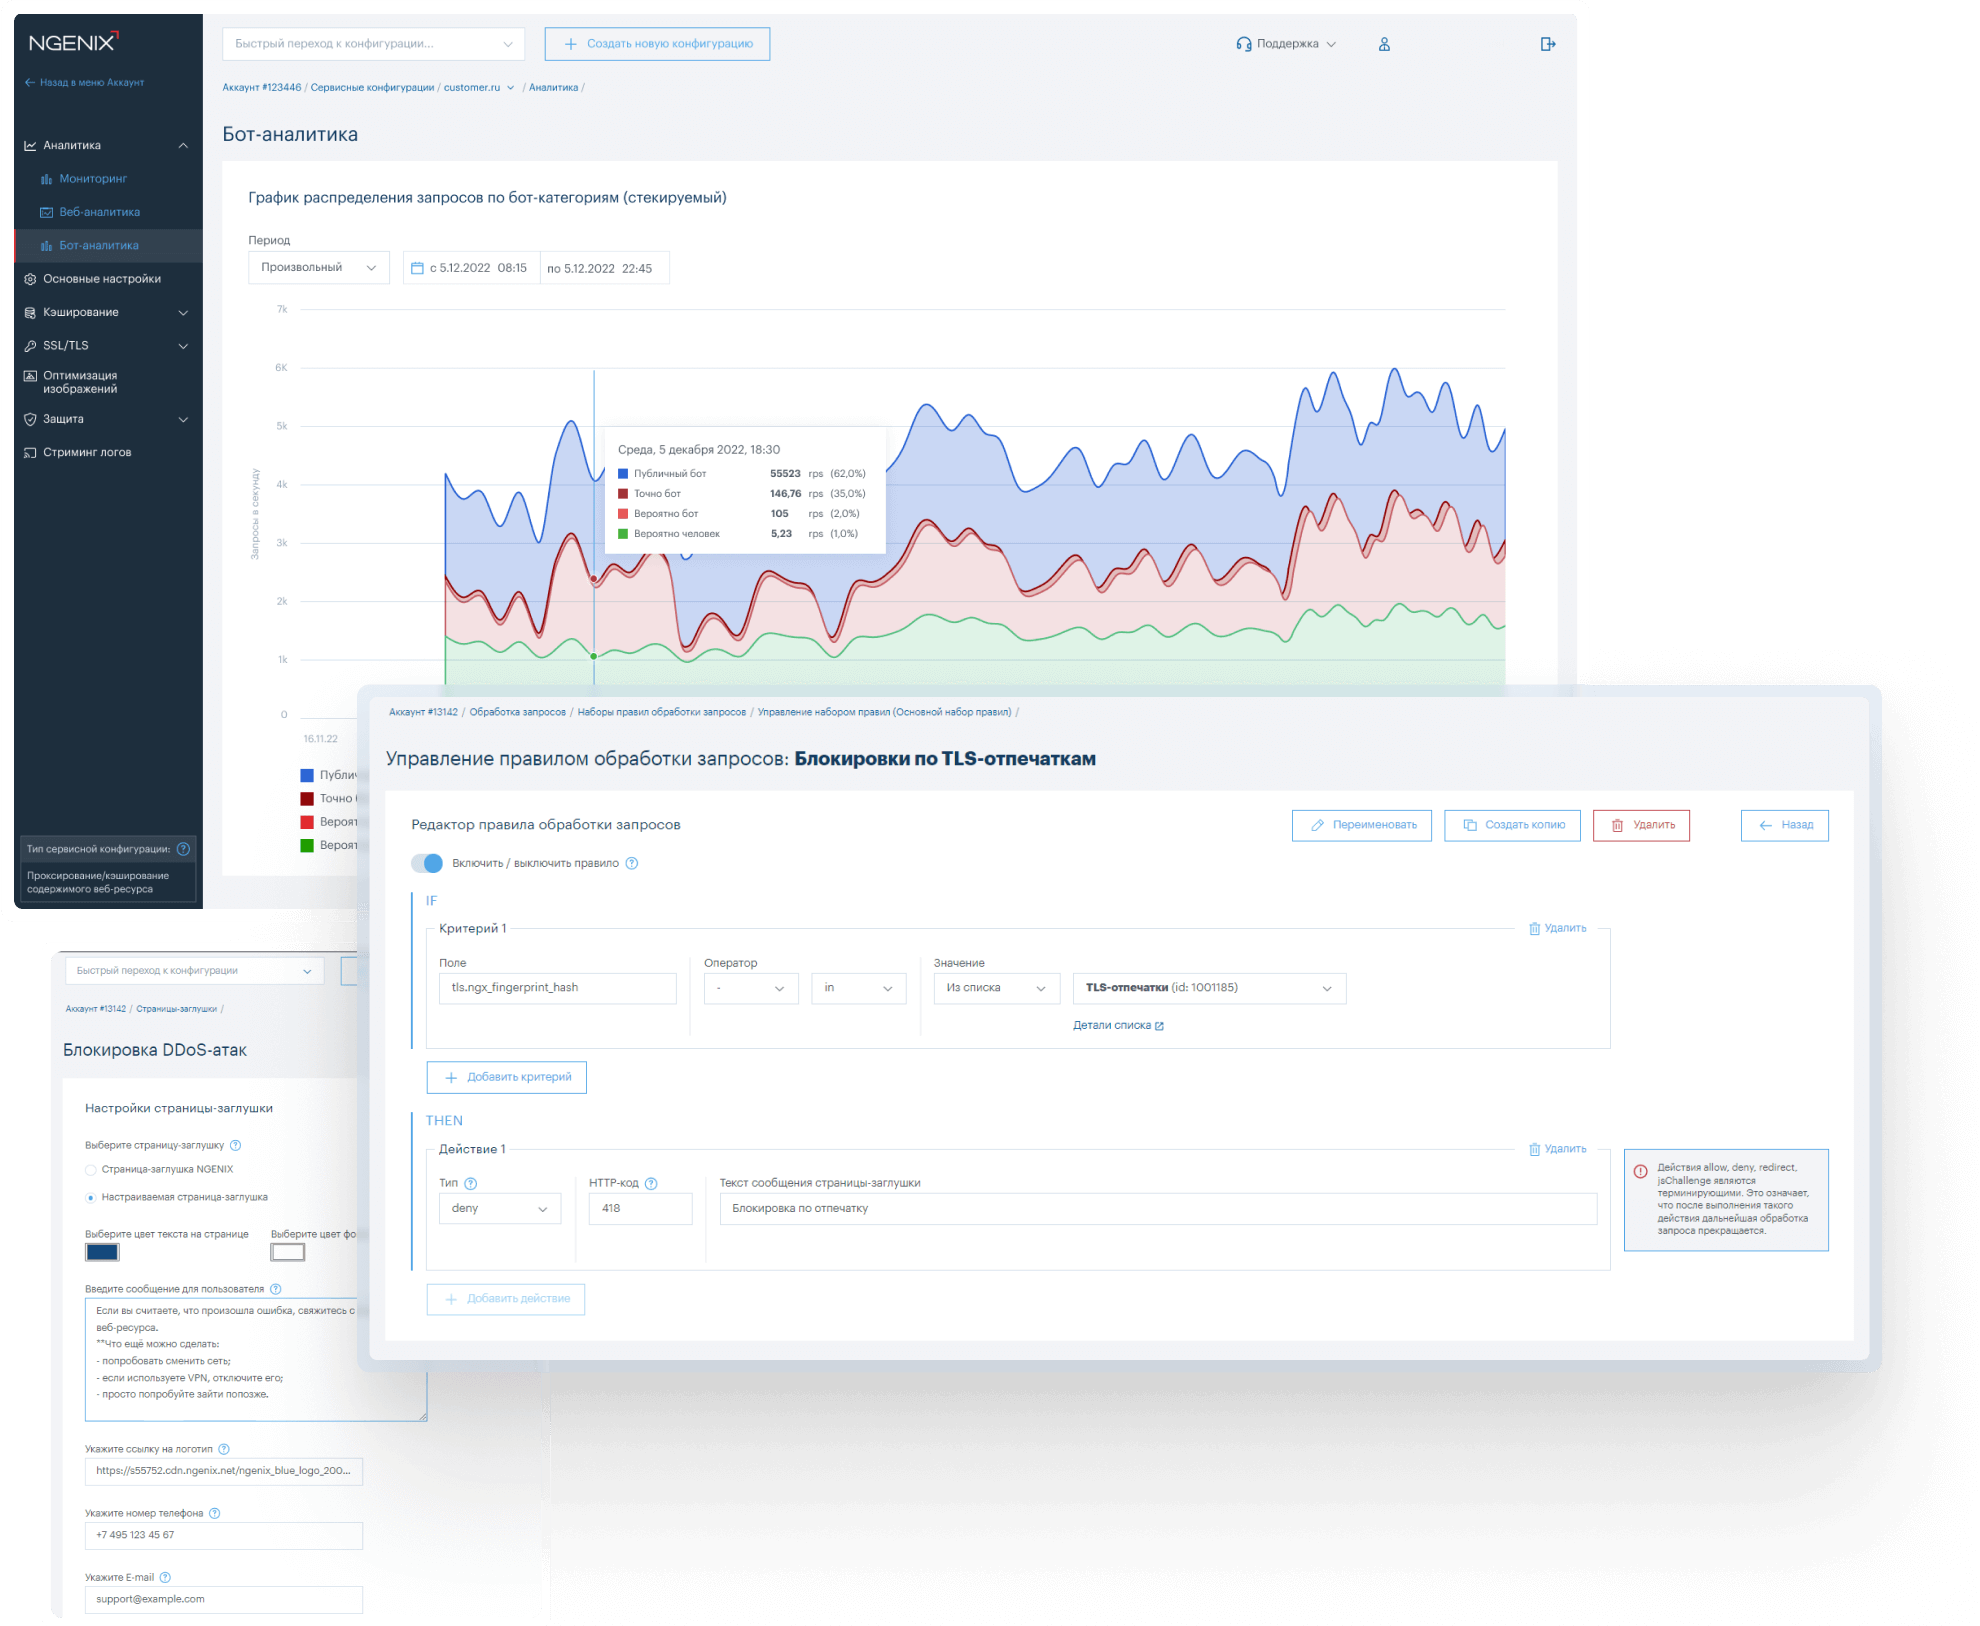Select Страница-заглушка NGENIX radio option
1980x1626 pixels.
pyautogui.click(x=91, y=1170)
